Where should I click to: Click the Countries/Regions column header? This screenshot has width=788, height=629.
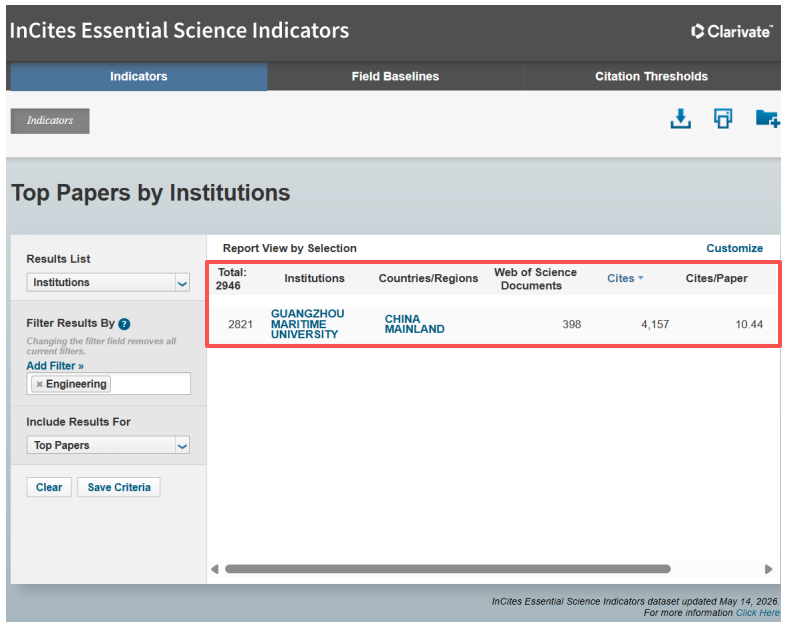[428, 278]
